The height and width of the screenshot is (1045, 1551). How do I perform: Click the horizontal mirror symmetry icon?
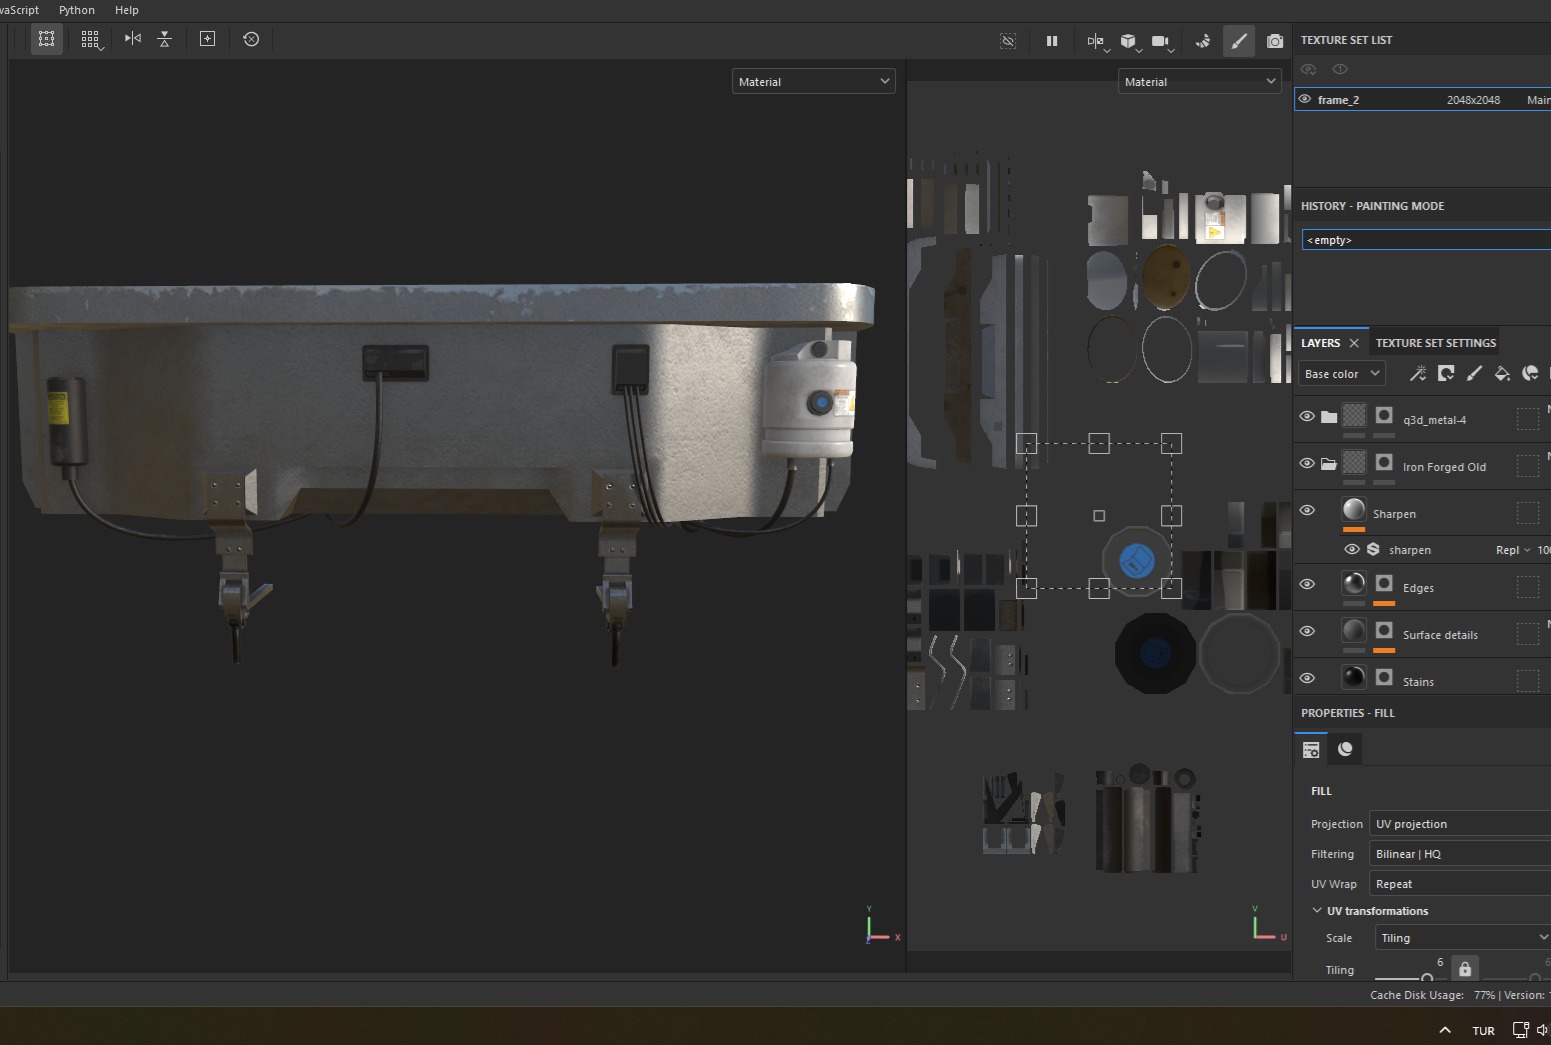pyautogui.click(x=132, y=39)
